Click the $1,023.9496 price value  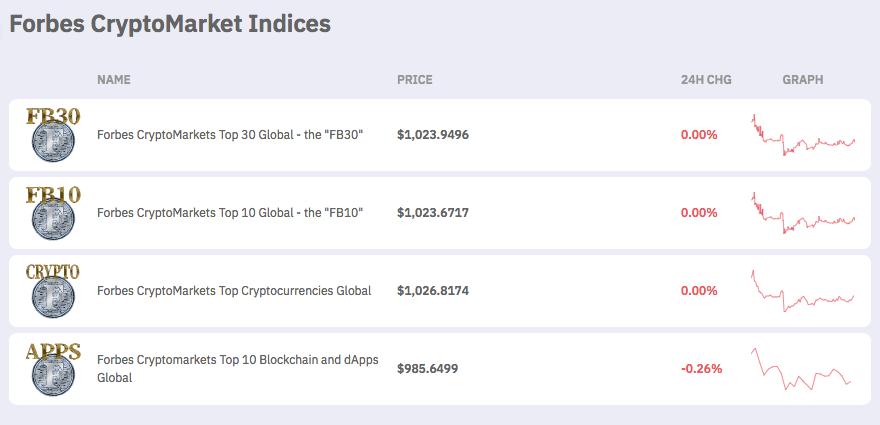pyautogui.click(x=433, y=134)
